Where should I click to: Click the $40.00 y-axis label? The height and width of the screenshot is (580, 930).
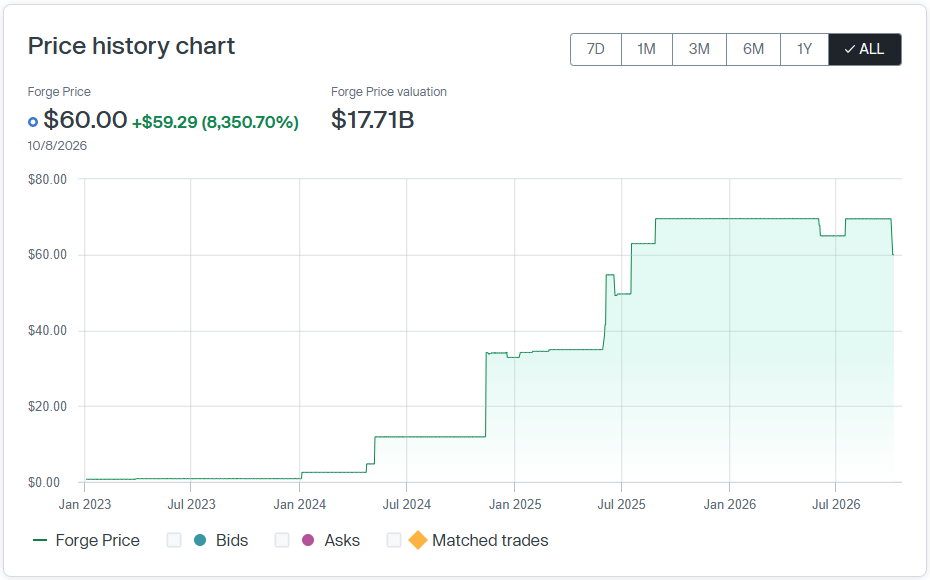tap(47, 330)
